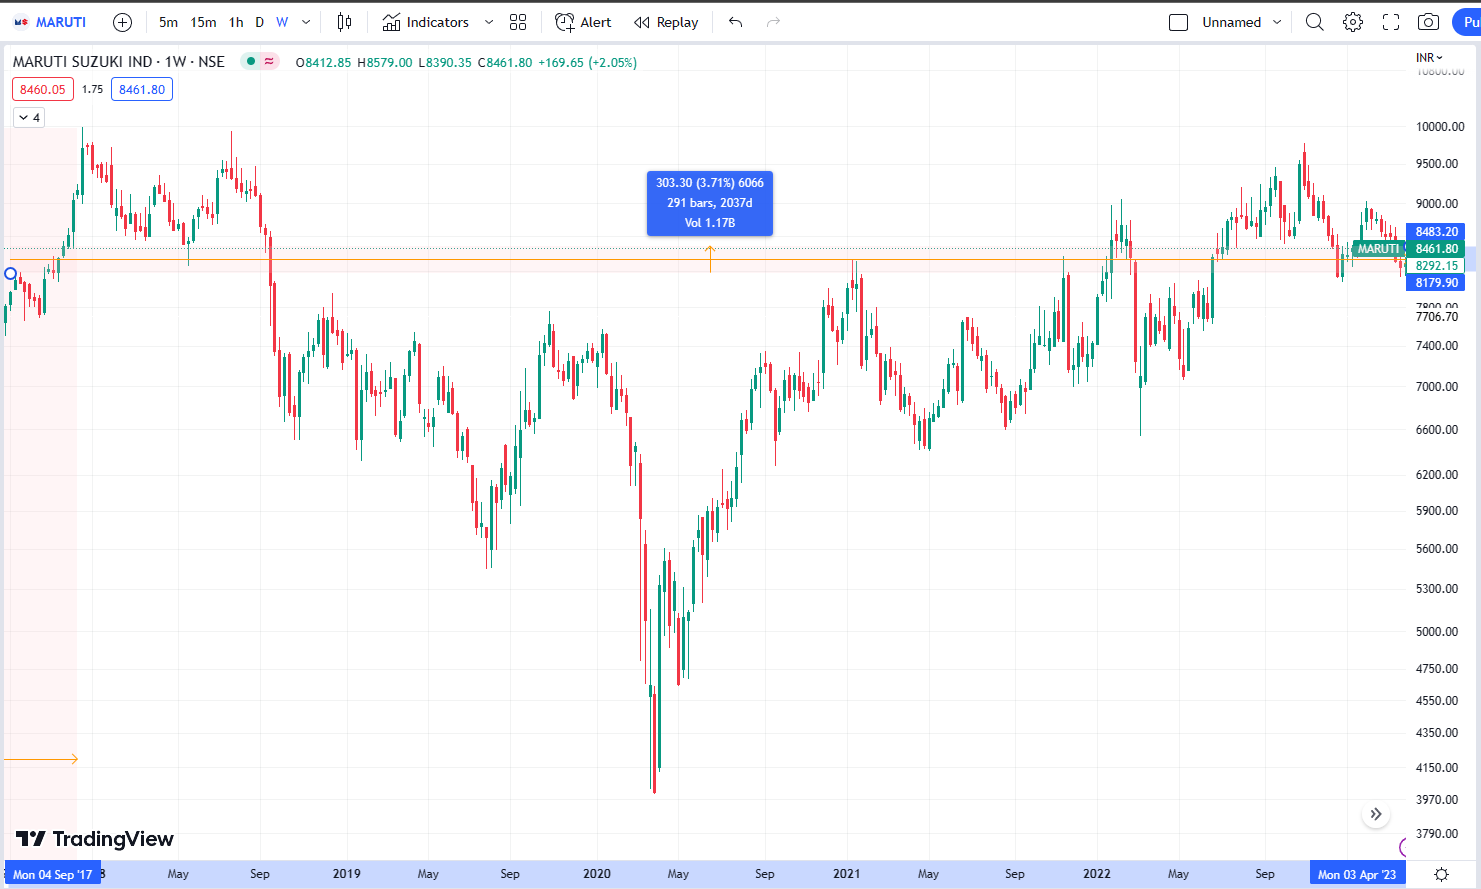Take a chart snapshot with camera icon
The height and width of the screenshot is (889, 1481).
1429,22
